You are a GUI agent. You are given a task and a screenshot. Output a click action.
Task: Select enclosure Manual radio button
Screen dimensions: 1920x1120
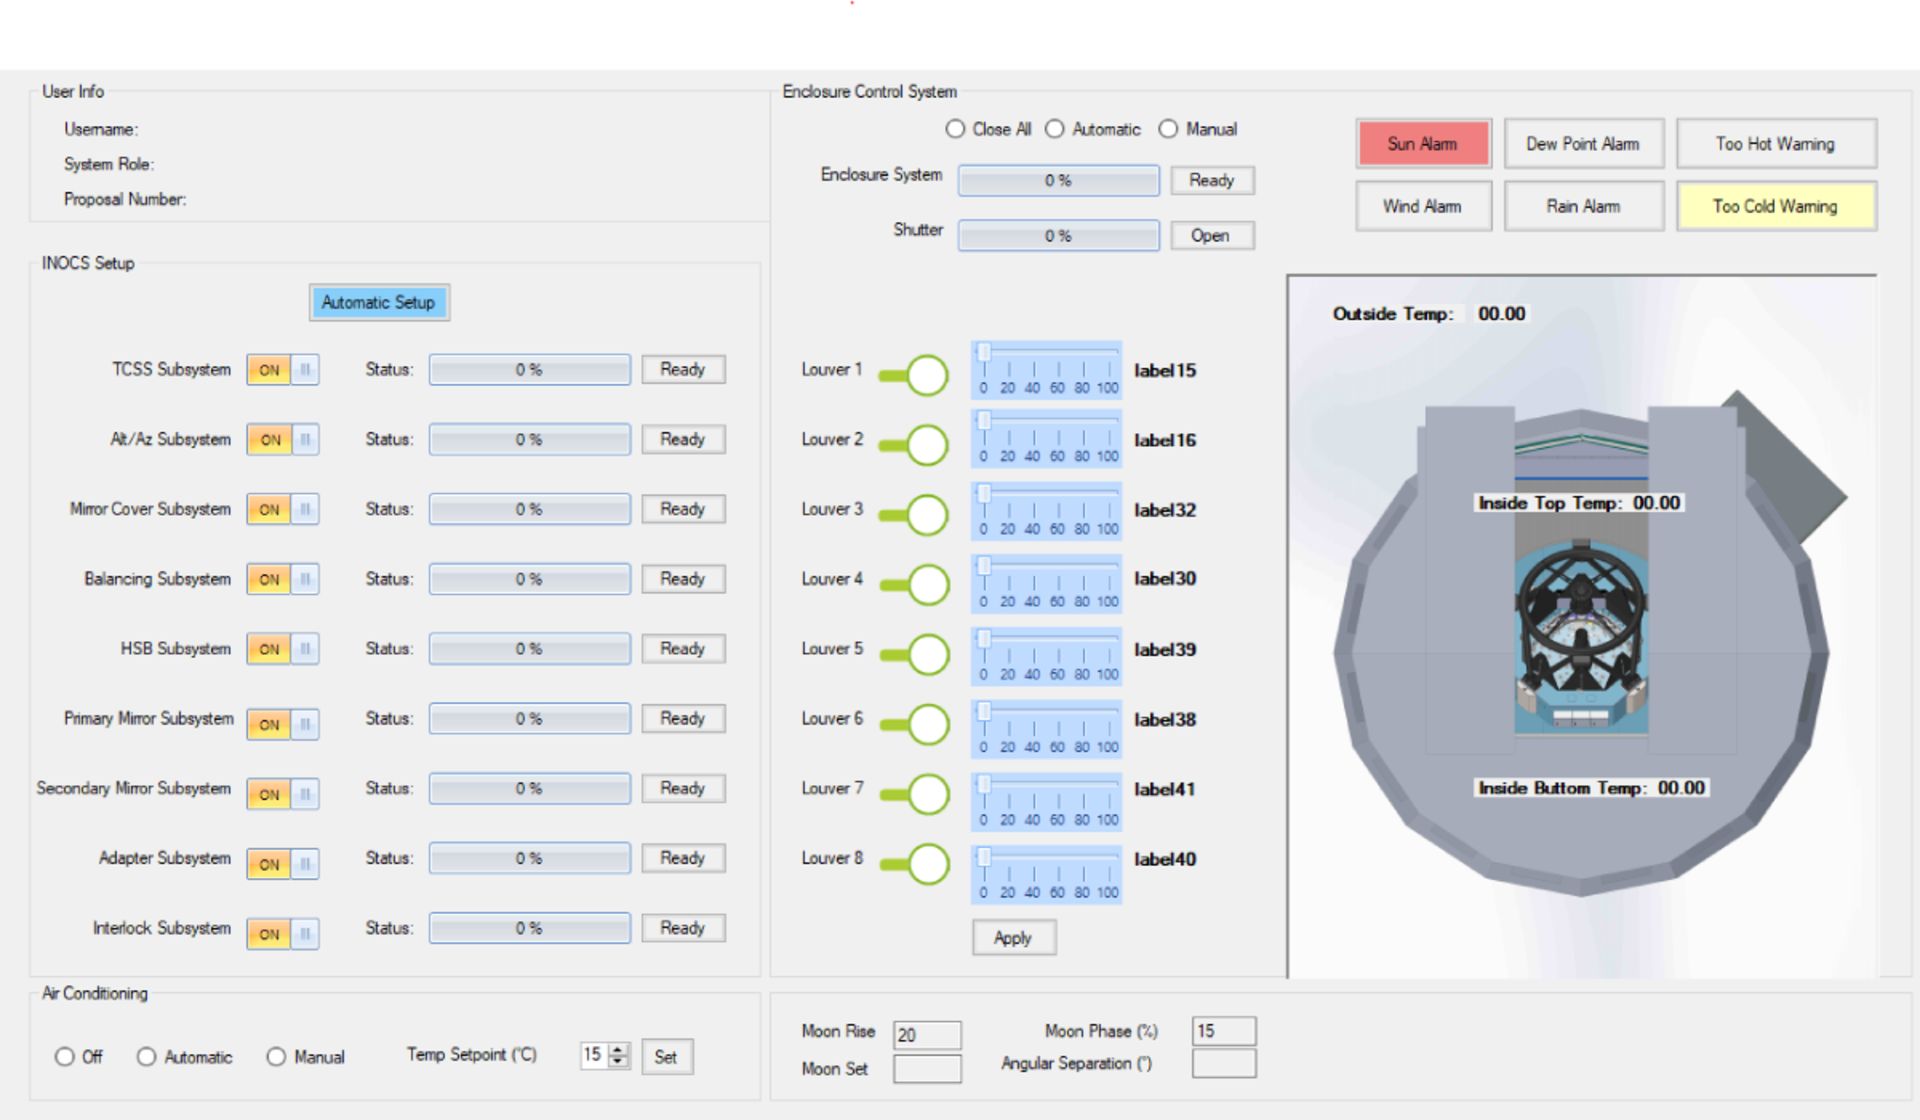(1168, 130)
